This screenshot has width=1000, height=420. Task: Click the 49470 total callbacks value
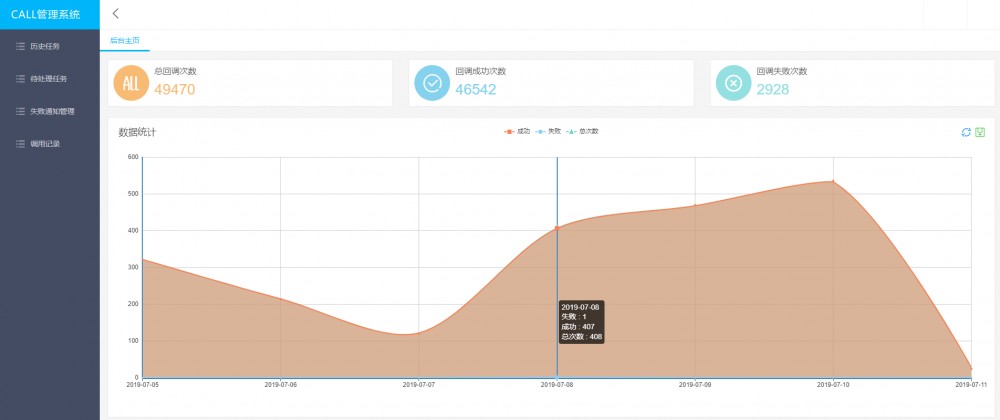[x=175, y=89]
